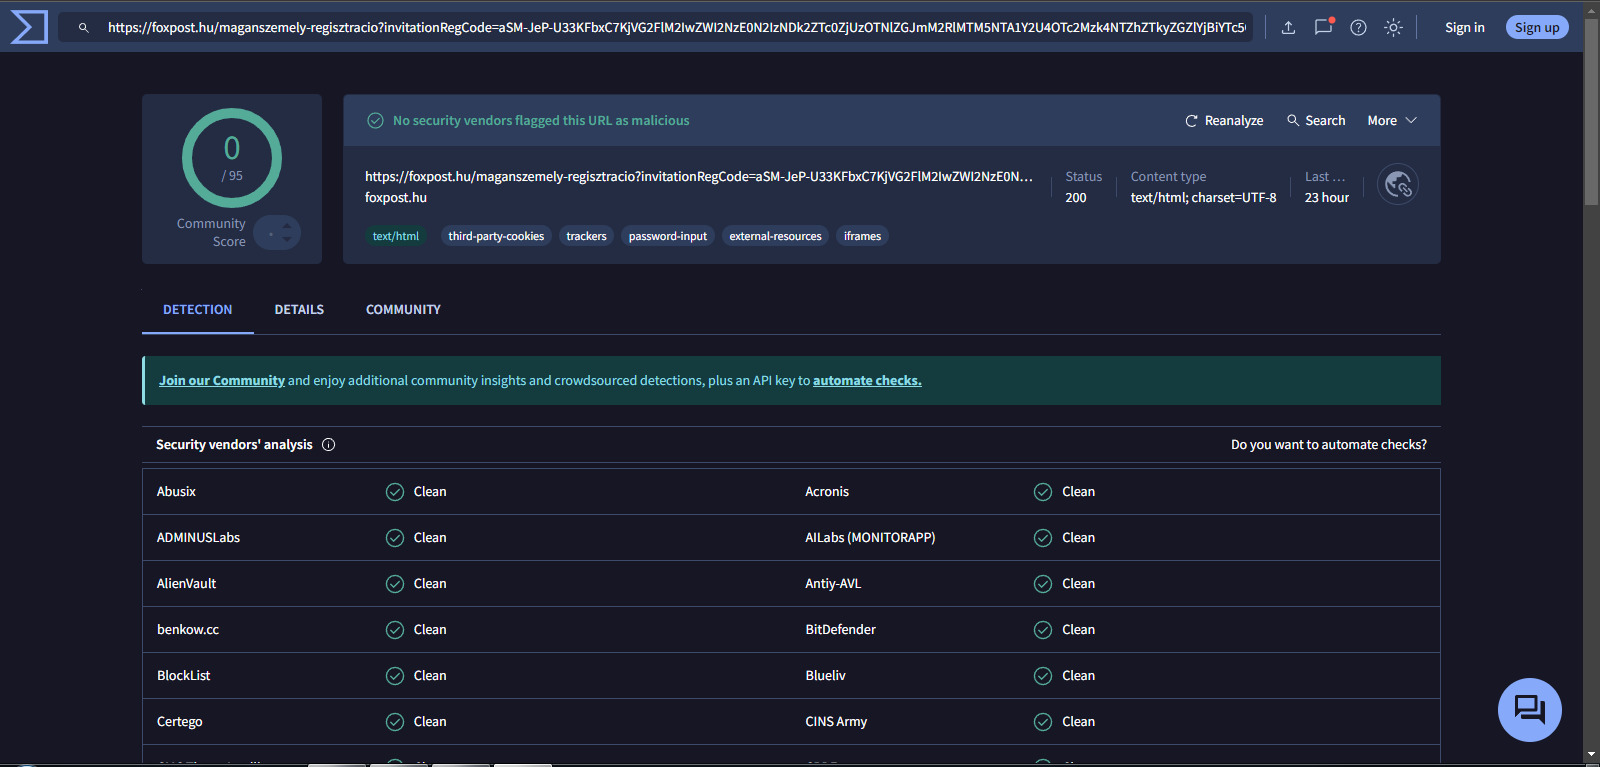1600x767 pixels.
Task: Click the Clean check icon for Acronis
Action: (1043, 492)
